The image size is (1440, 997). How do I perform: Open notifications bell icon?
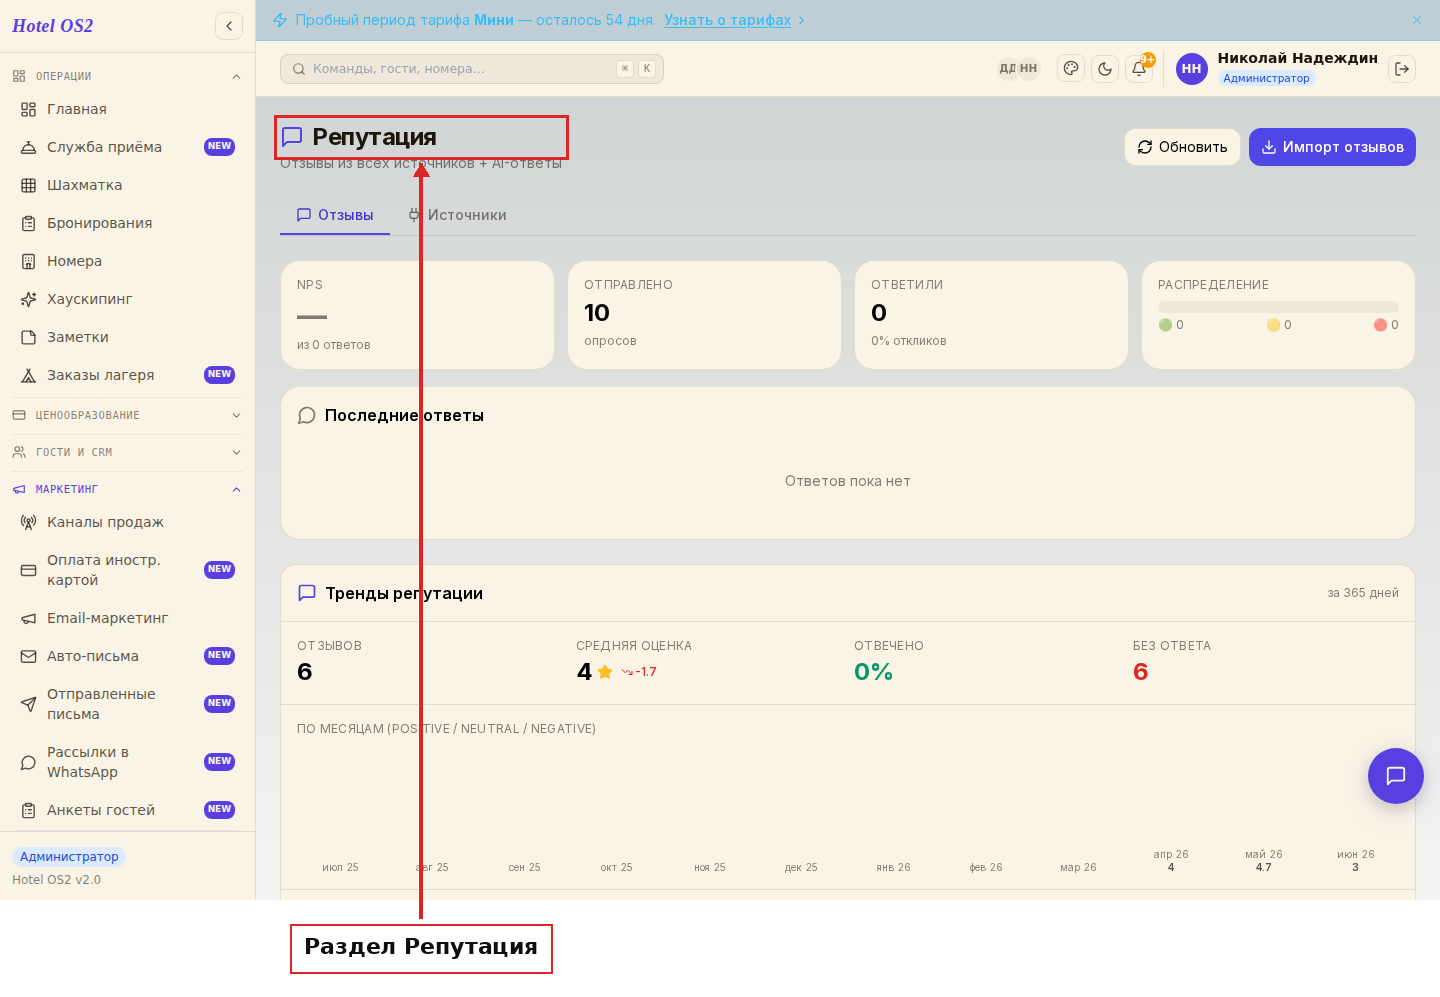tap(1139, 69)
